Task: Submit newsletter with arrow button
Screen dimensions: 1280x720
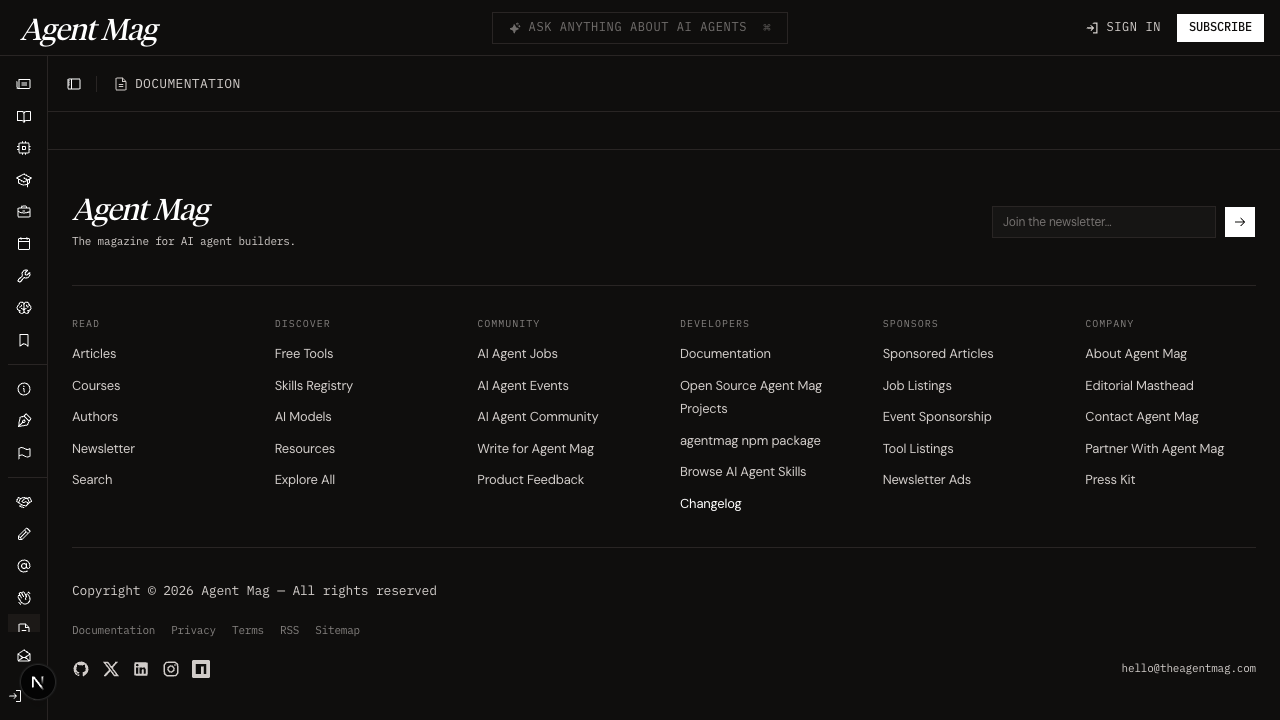Action: [1239, 222]
